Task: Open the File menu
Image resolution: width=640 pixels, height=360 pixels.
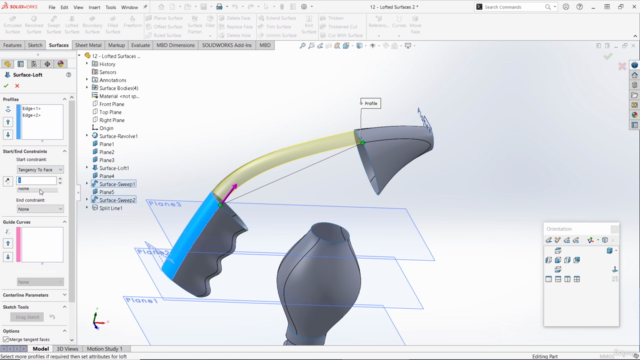Action: [52, 7]
